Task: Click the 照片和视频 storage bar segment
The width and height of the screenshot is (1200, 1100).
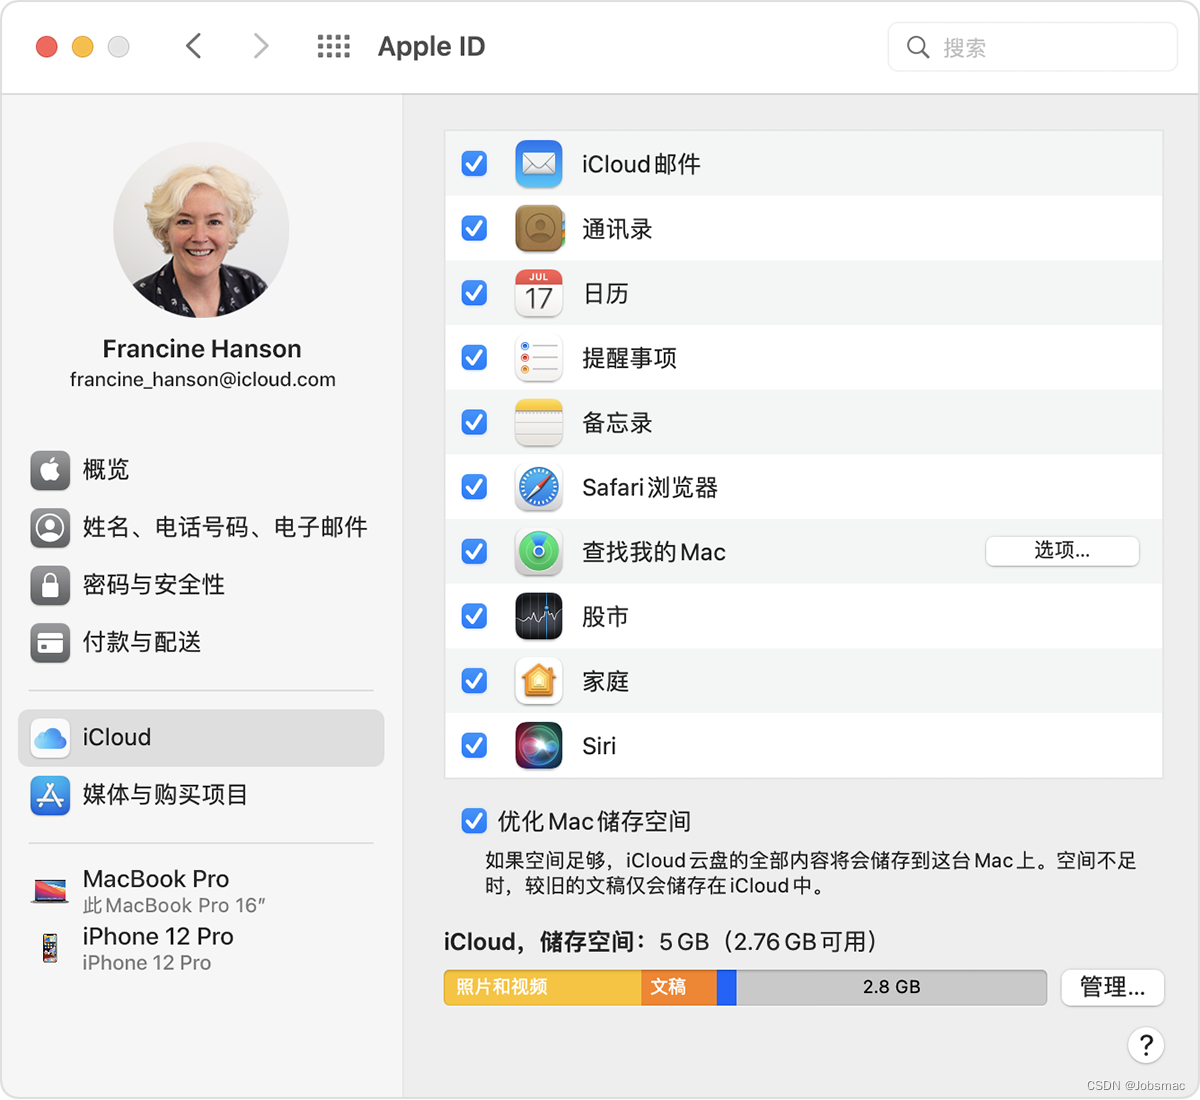Action: pos(543,987)
